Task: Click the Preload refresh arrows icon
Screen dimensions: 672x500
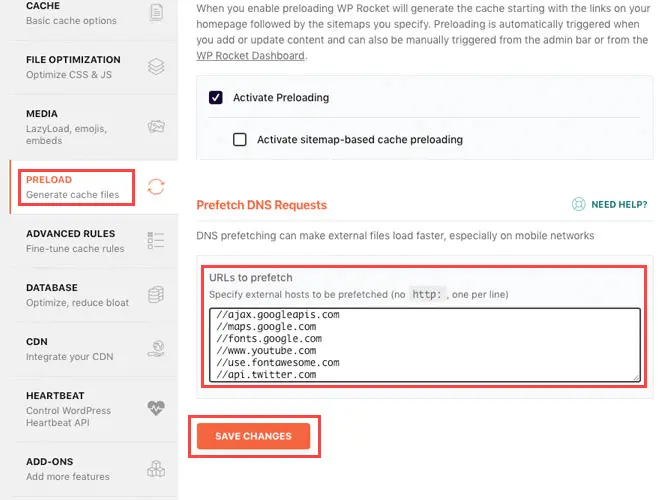Action: point(156,186)
